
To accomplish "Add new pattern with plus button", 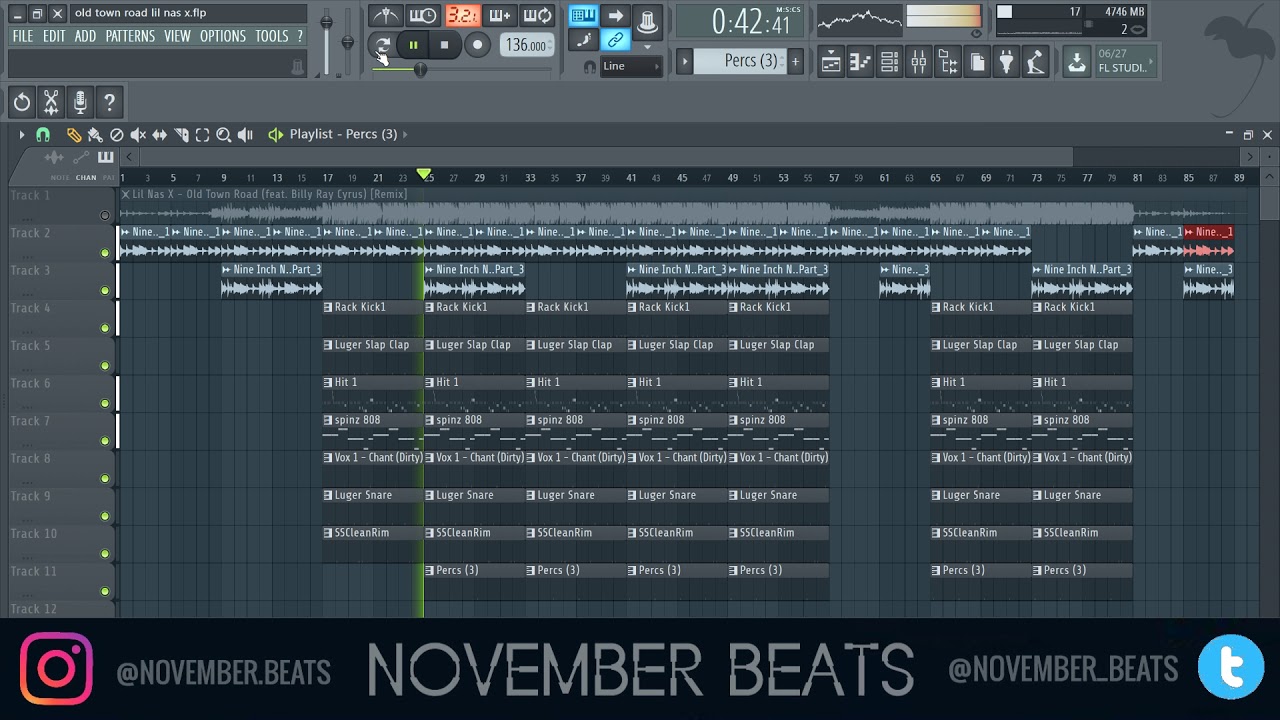I will coord(795,61).
